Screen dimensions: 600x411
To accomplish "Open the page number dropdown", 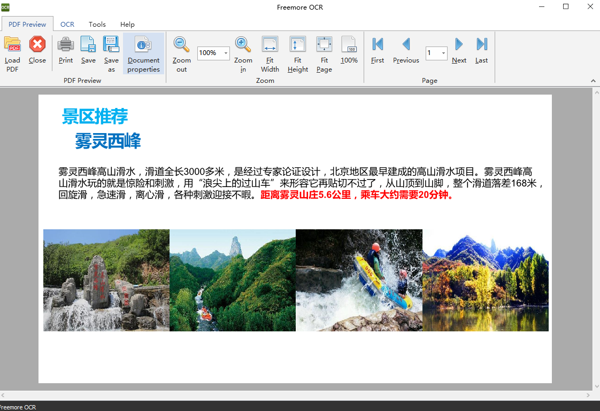I will pos(443,53).
